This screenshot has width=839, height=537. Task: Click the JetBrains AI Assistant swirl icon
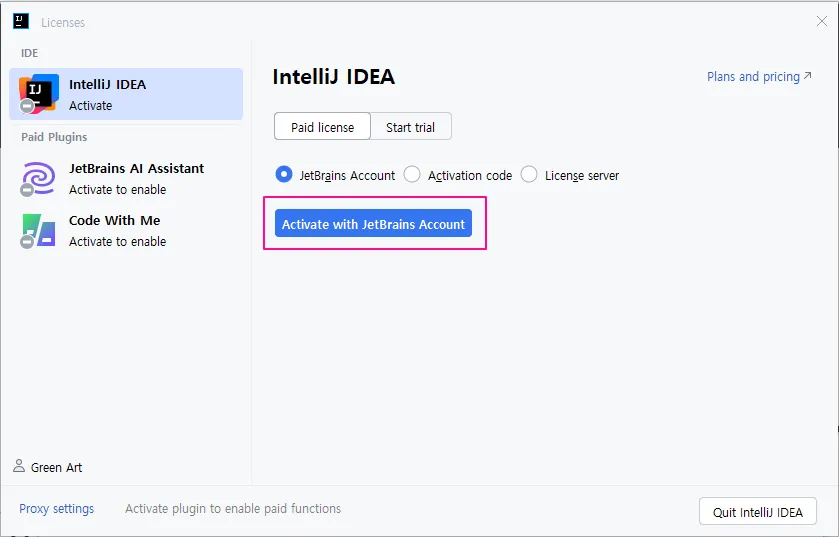click(38, 179)
